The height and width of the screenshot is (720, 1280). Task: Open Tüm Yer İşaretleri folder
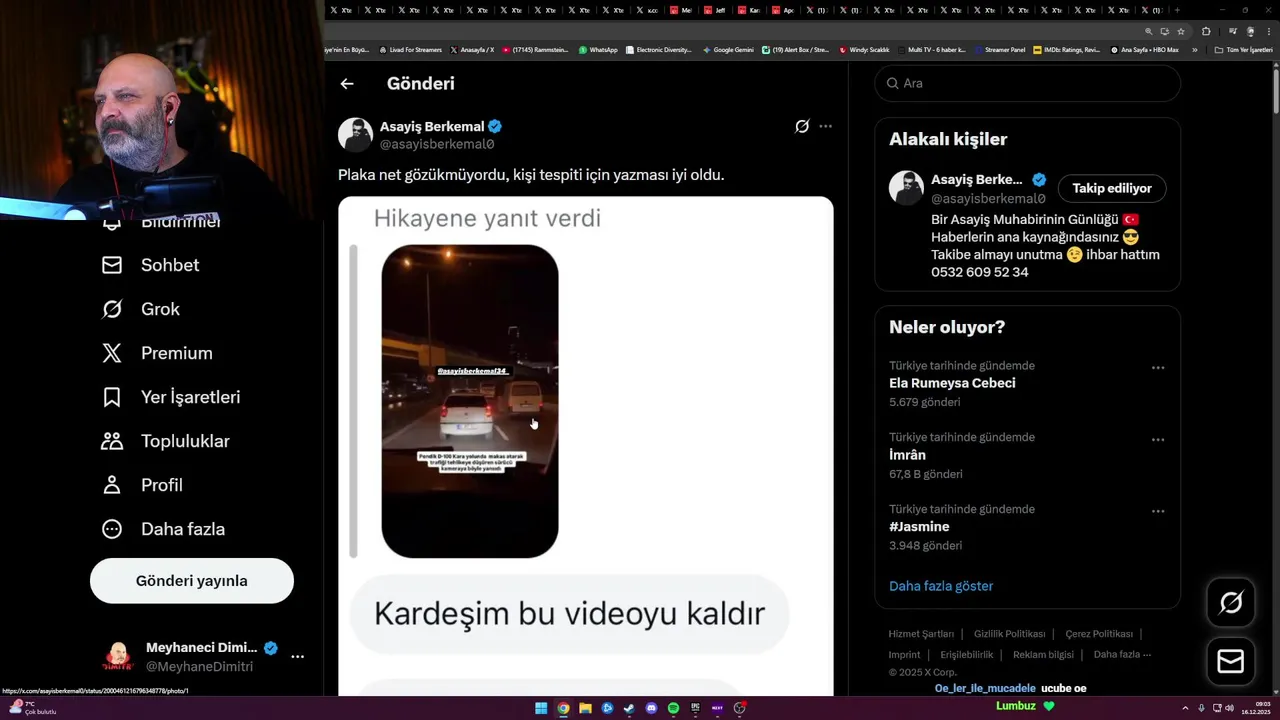tap(1243, 49)
